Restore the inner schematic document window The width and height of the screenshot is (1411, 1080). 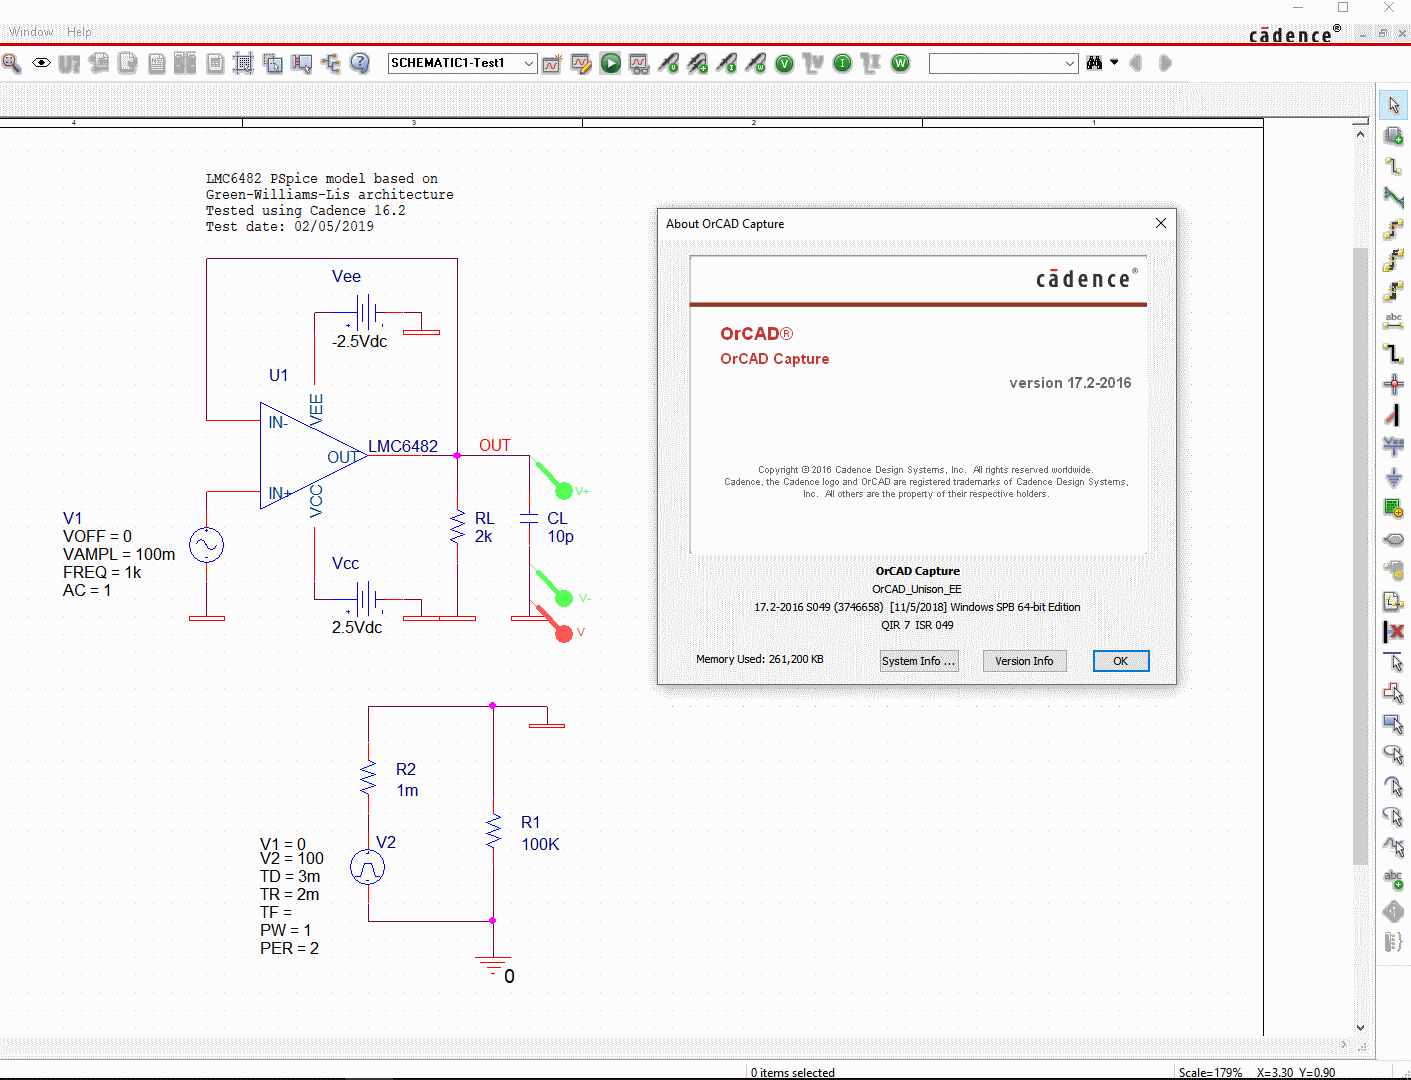coord(1383,33)
